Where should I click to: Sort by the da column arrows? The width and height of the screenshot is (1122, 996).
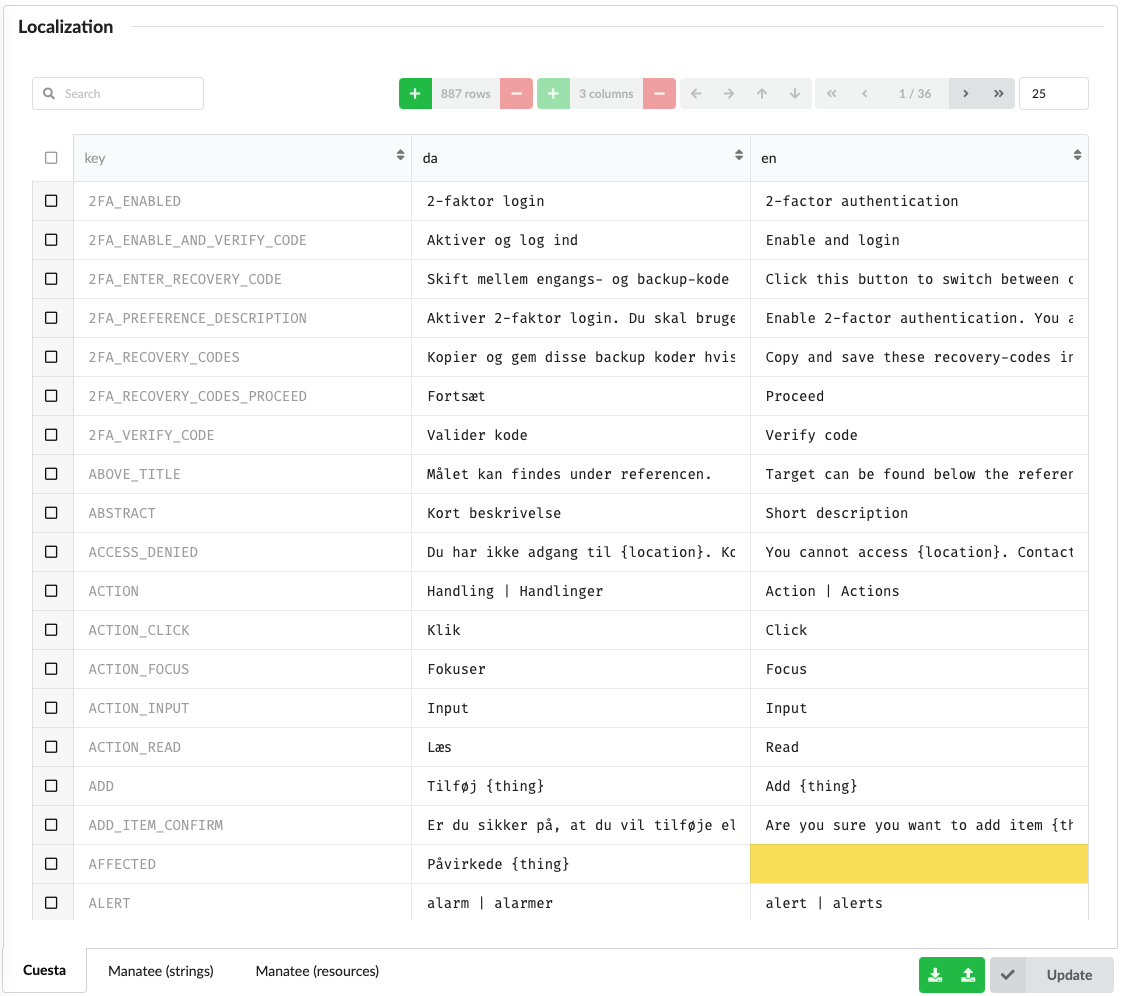738,155
